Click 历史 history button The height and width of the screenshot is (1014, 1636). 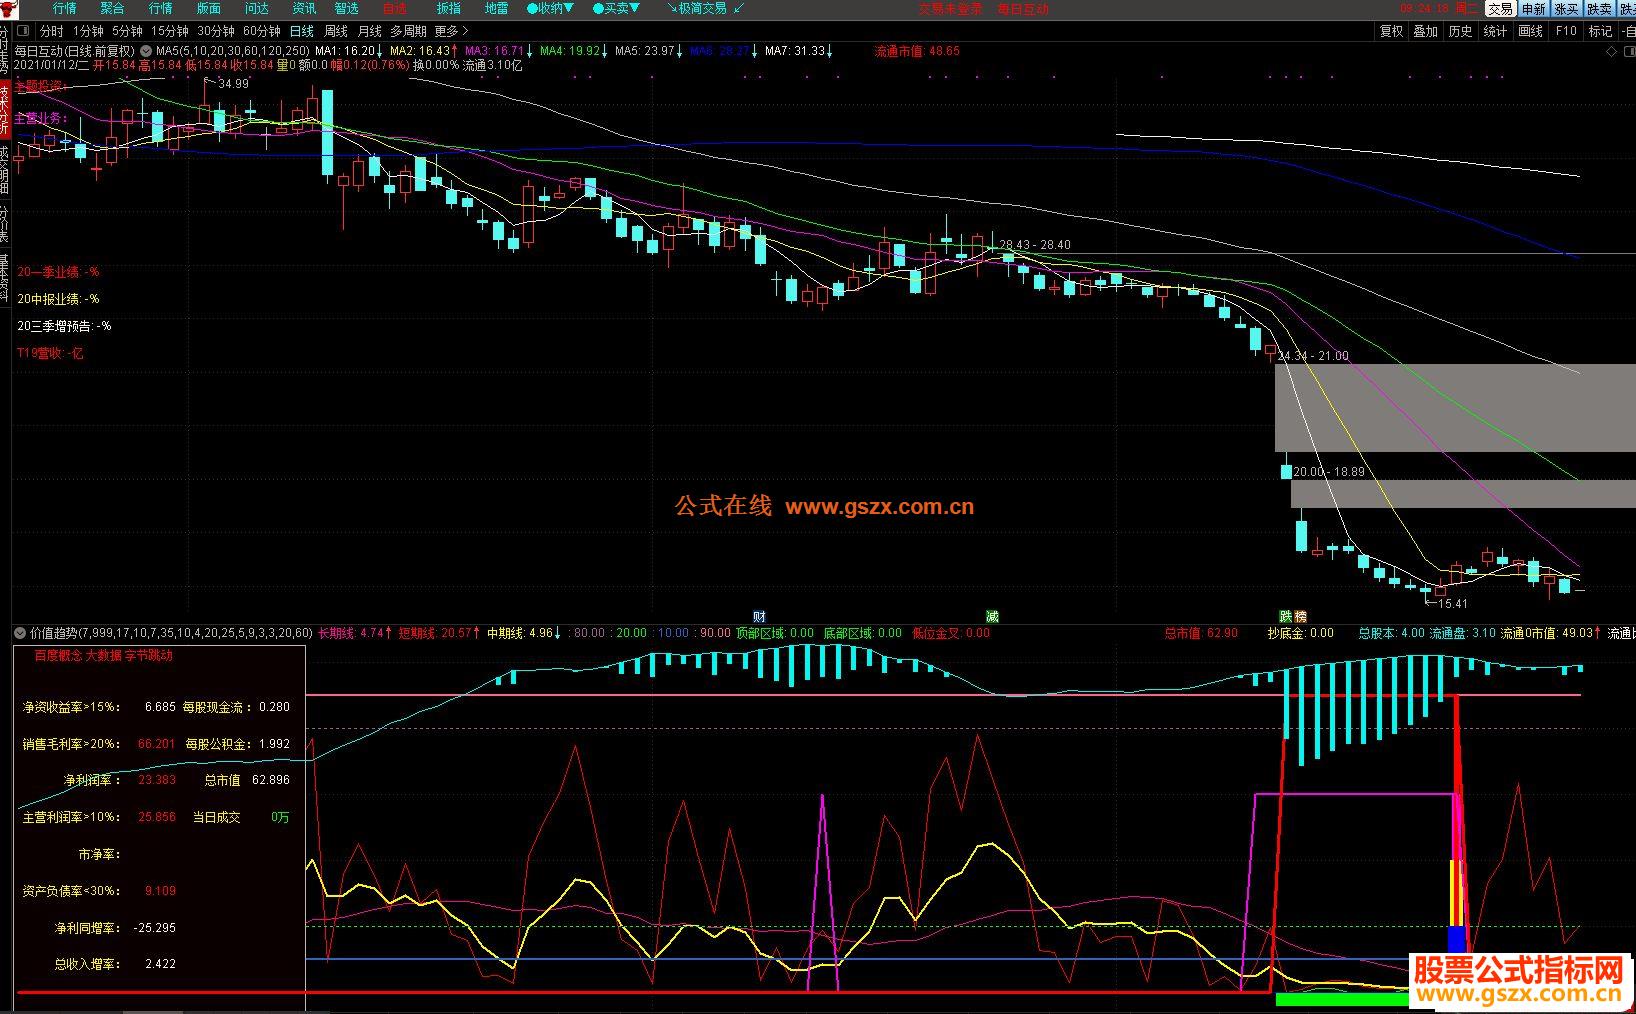point(1460,31)
